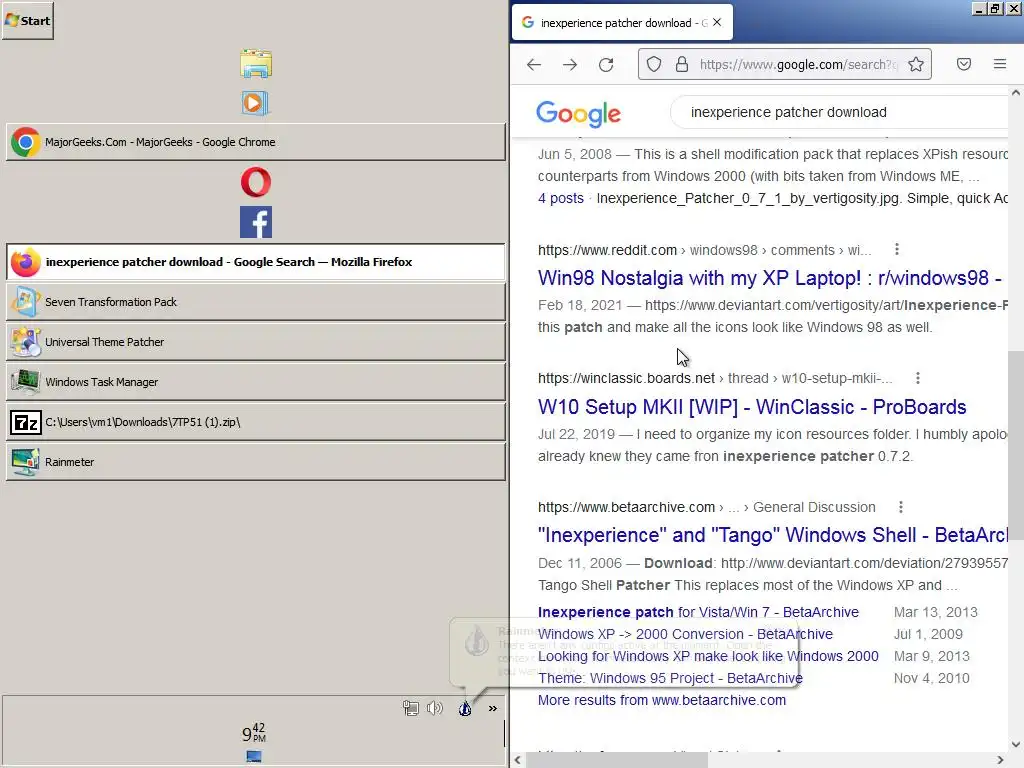Screen dimensions: 1024x768
Task: Reload the Firefox page
Action: pyautogui.click(x=606, y=65)
